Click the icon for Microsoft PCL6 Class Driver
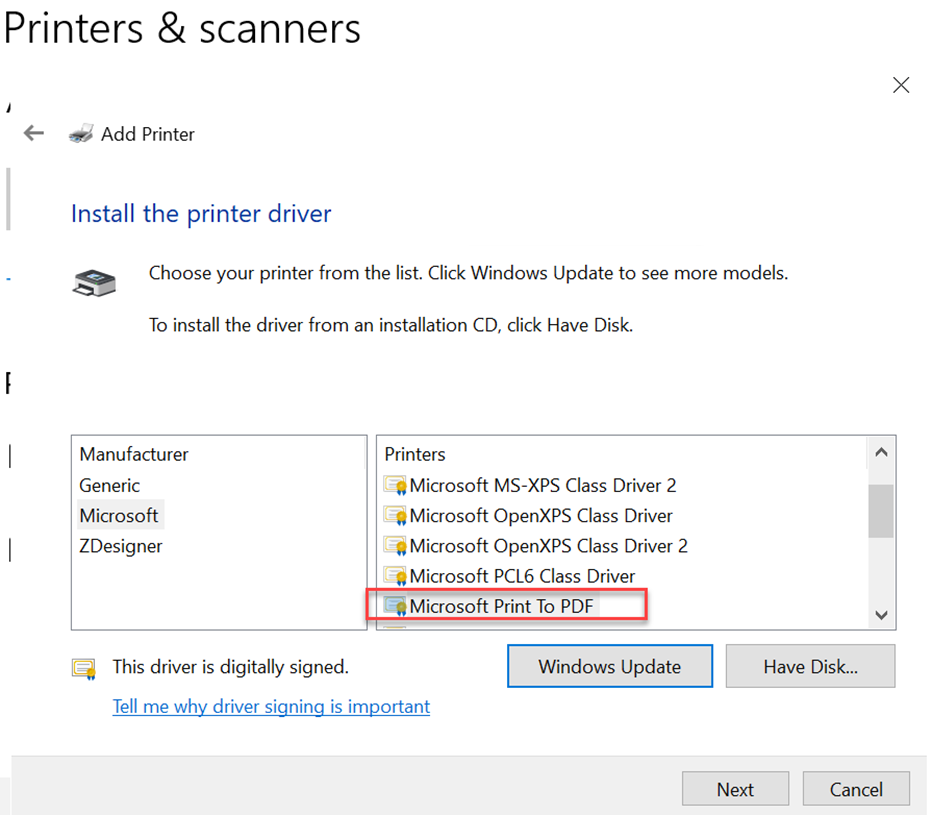 click(396, 576)
